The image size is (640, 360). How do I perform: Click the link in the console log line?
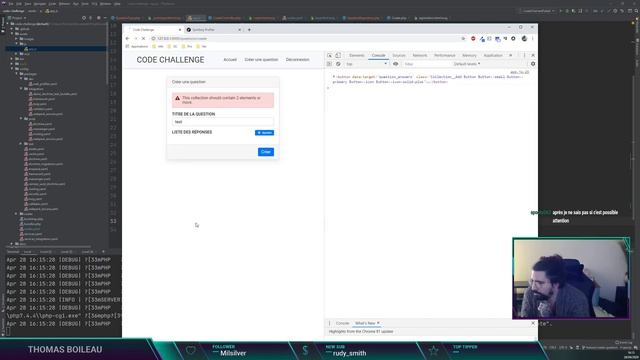[520, 72]
